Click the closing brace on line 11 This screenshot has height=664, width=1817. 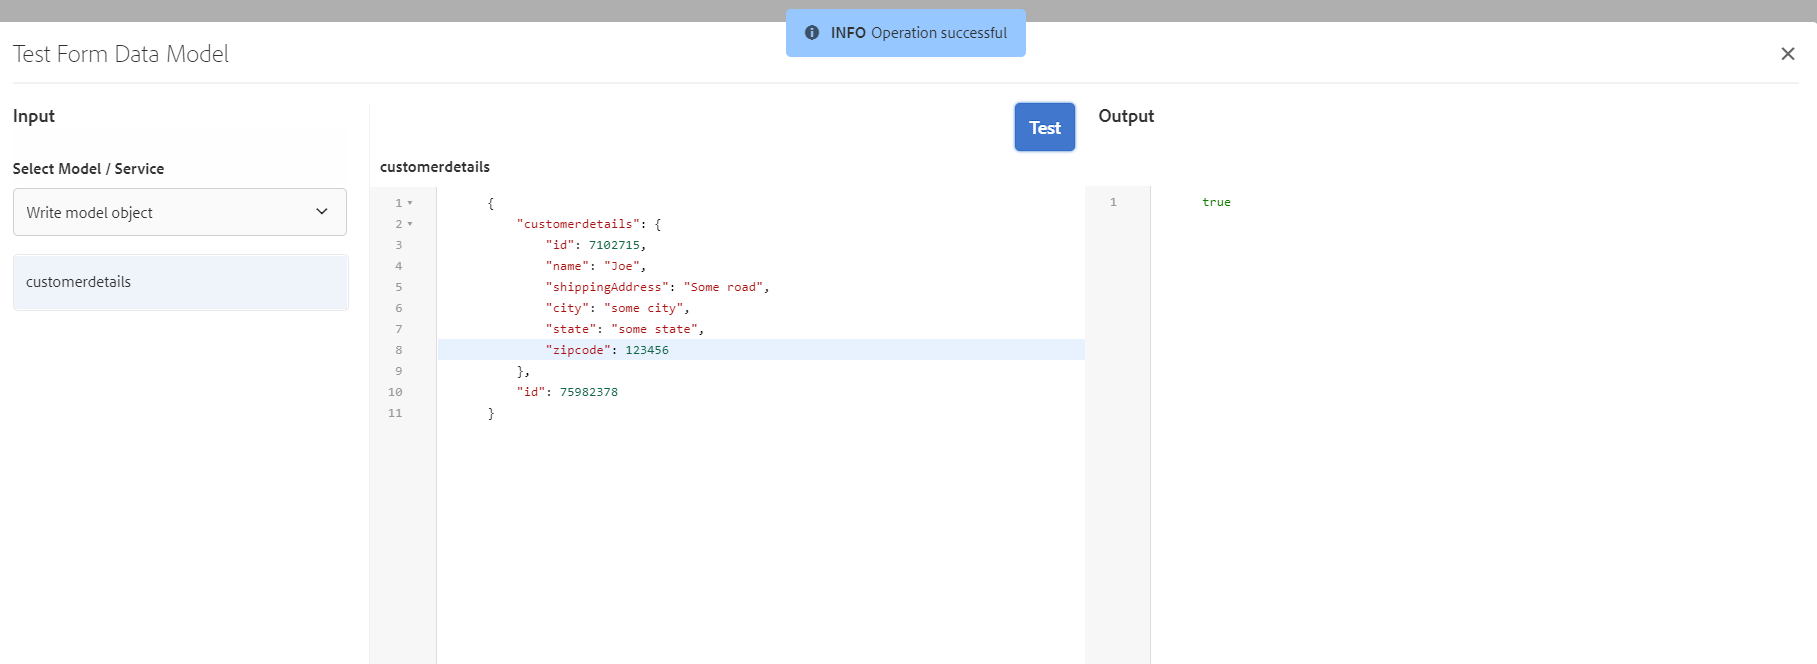click(x=491, y=413)
